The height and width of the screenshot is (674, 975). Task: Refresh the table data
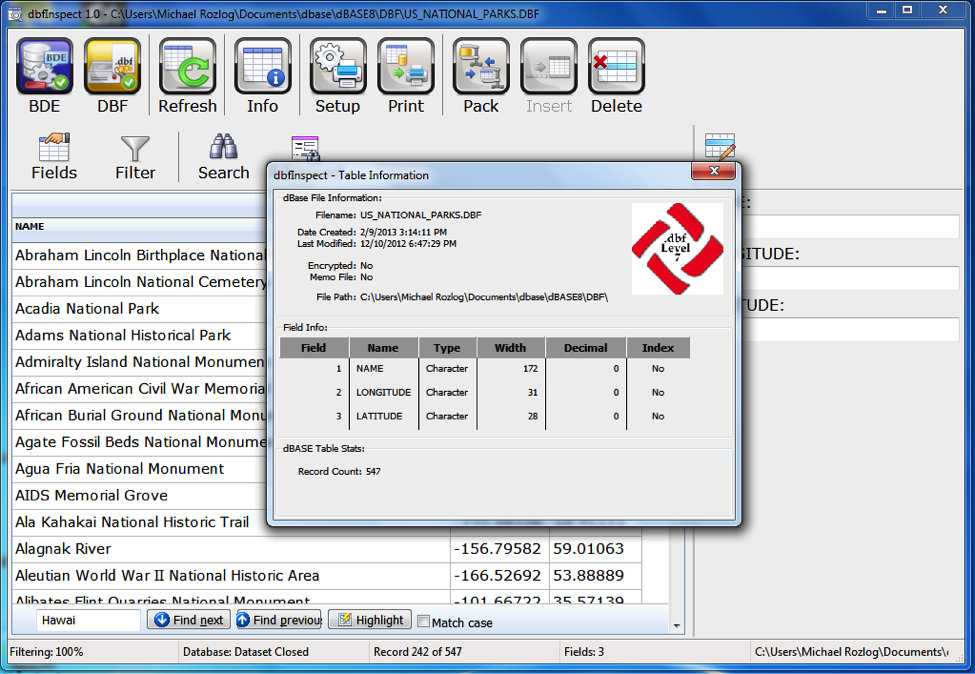click(187, 76)
